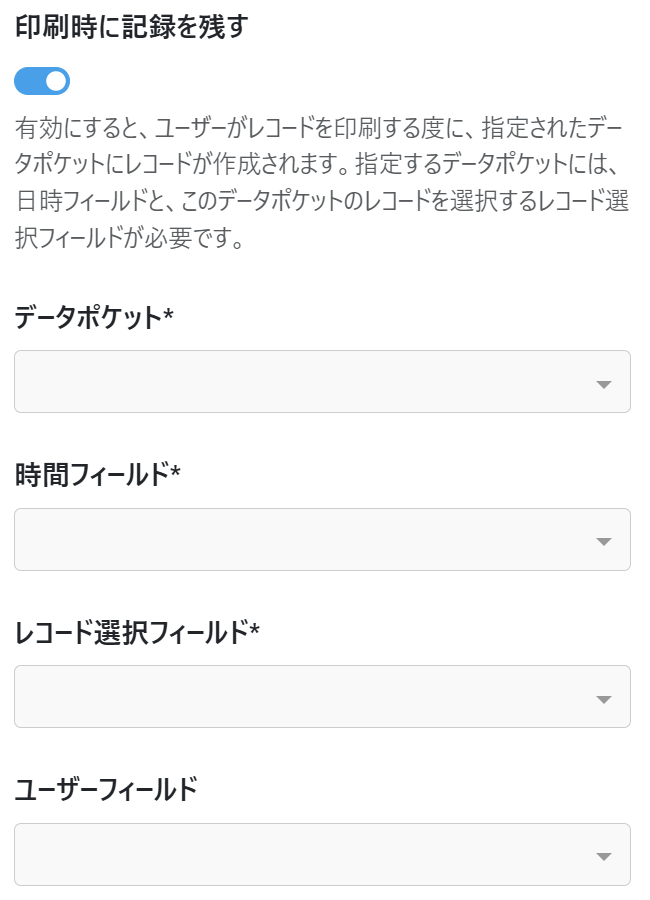Click the レコード選択フィールド dropdown arrow icon
Viewport: 650px width, 900px height.
pos(603,699)
